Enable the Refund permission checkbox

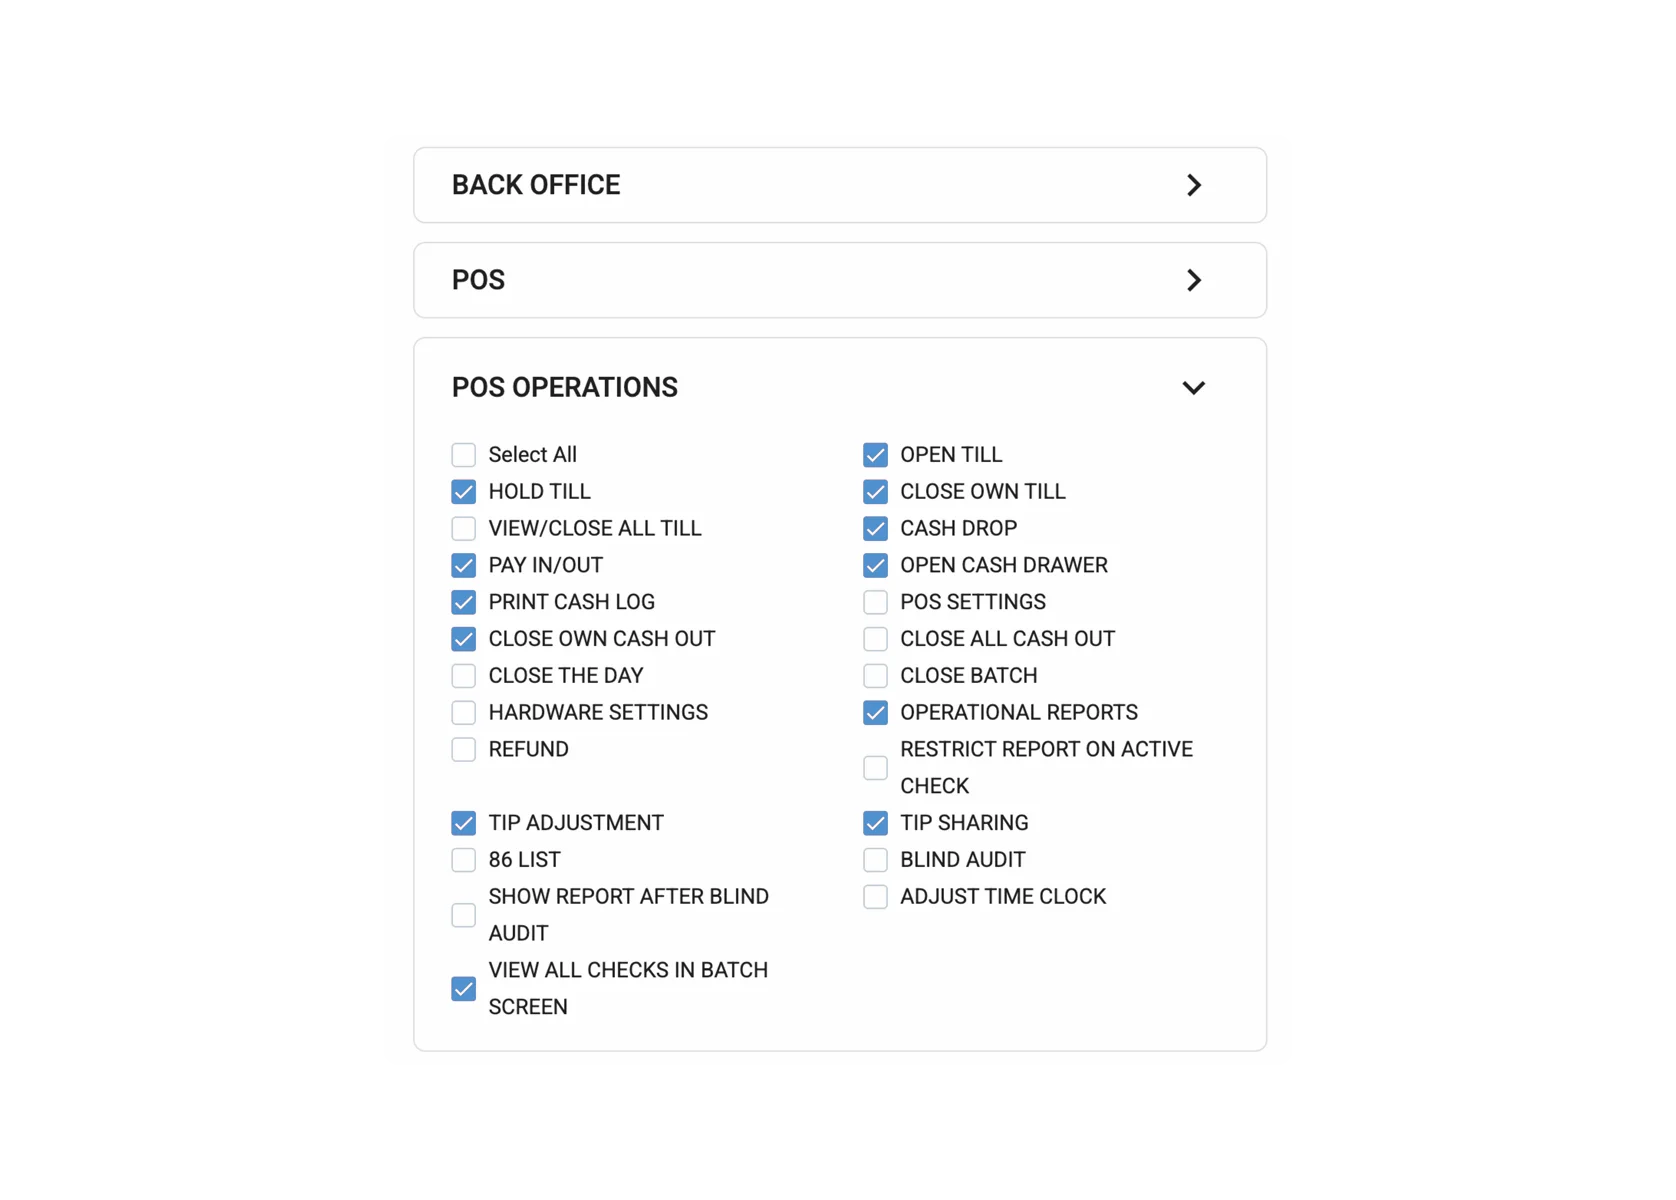463,749
